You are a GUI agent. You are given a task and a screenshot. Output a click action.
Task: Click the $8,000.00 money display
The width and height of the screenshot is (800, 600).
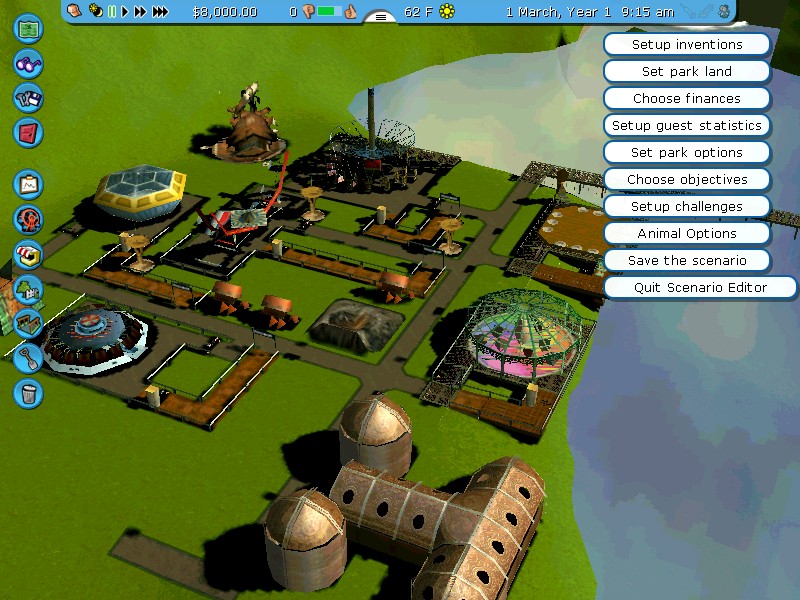click(224, 12)
